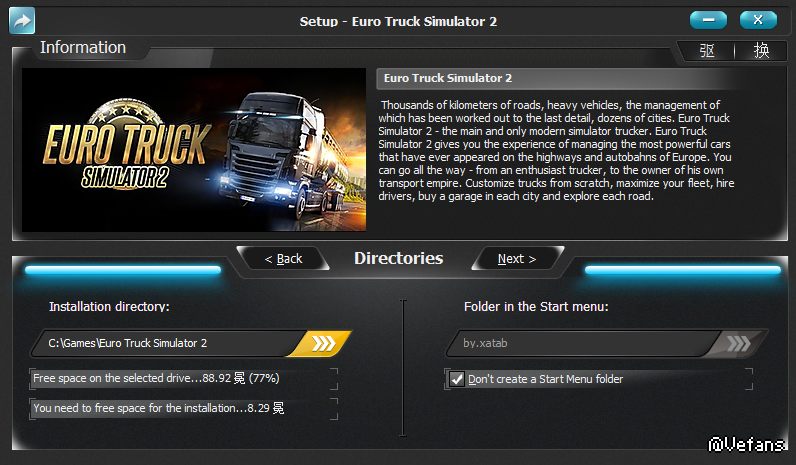Select the Directories section heading
The image size is (796, 465).
[399, 258]
